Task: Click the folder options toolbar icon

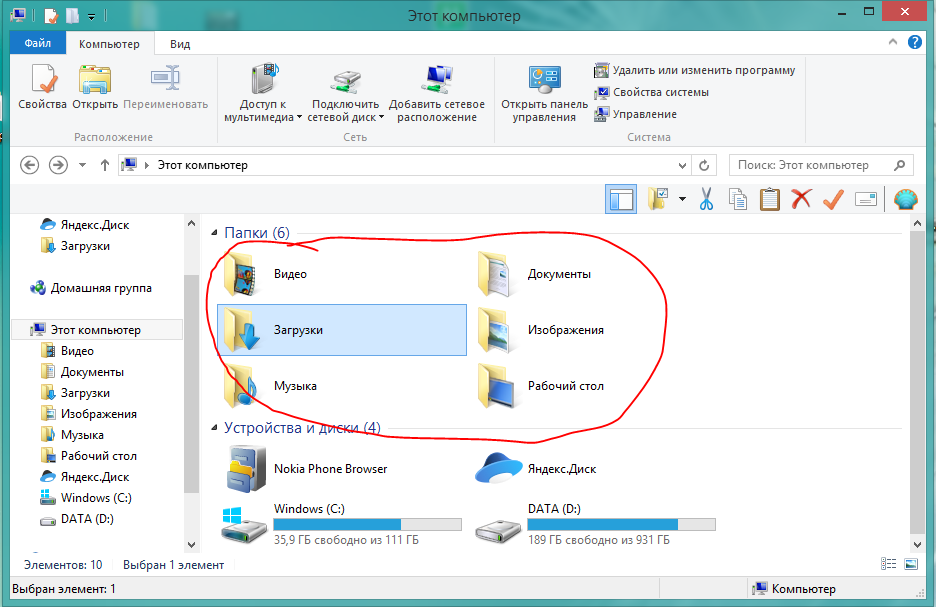Action: pyautogui.click(x=657, y=199)
